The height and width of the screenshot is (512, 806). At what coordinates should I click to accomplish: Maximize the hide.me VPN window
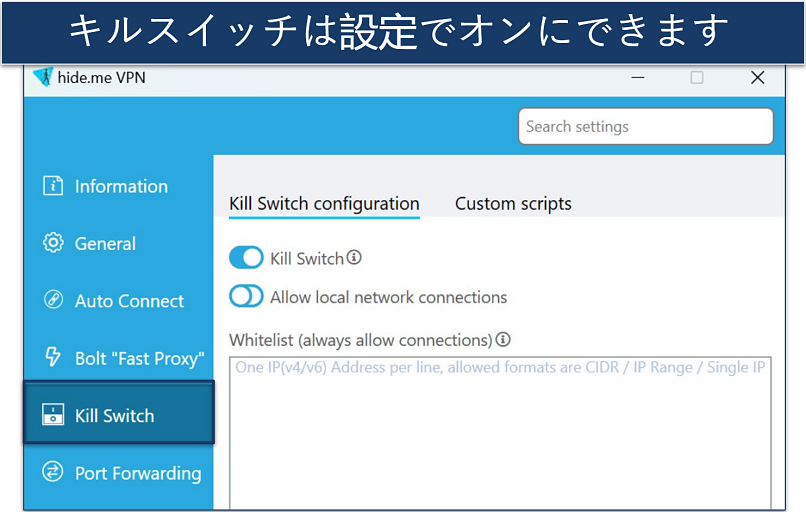coord(697,77)
